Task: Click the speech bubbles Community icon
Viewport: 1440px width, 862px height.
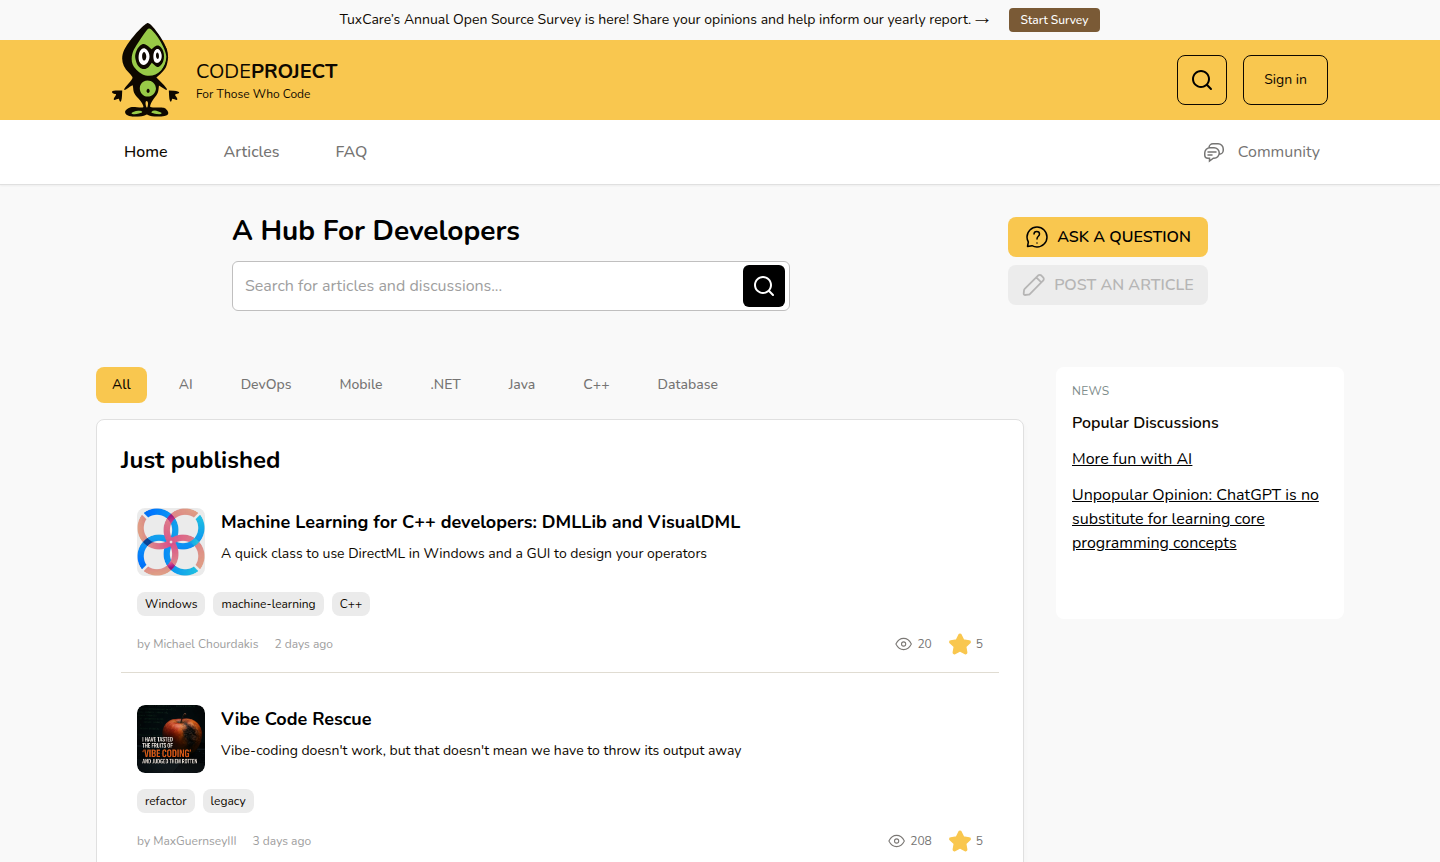Action: click(1213, 151)
